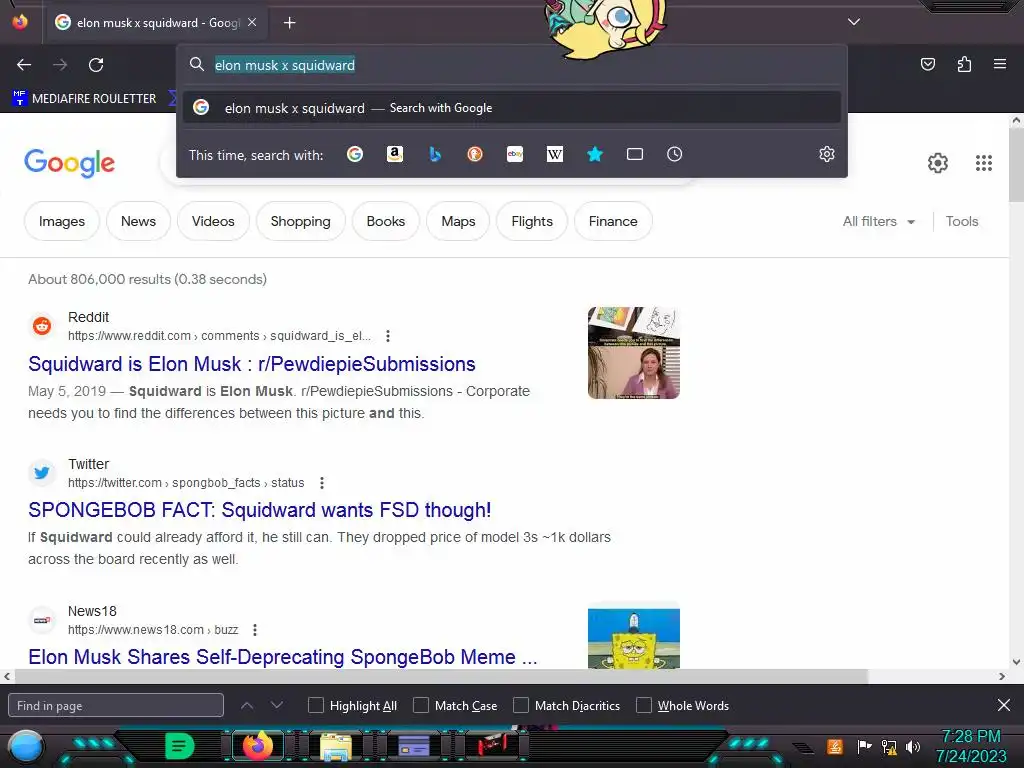The width and height of the screenshot is (1024, 768).
Task: Jump to previous find match arrow
Action: 247,705
